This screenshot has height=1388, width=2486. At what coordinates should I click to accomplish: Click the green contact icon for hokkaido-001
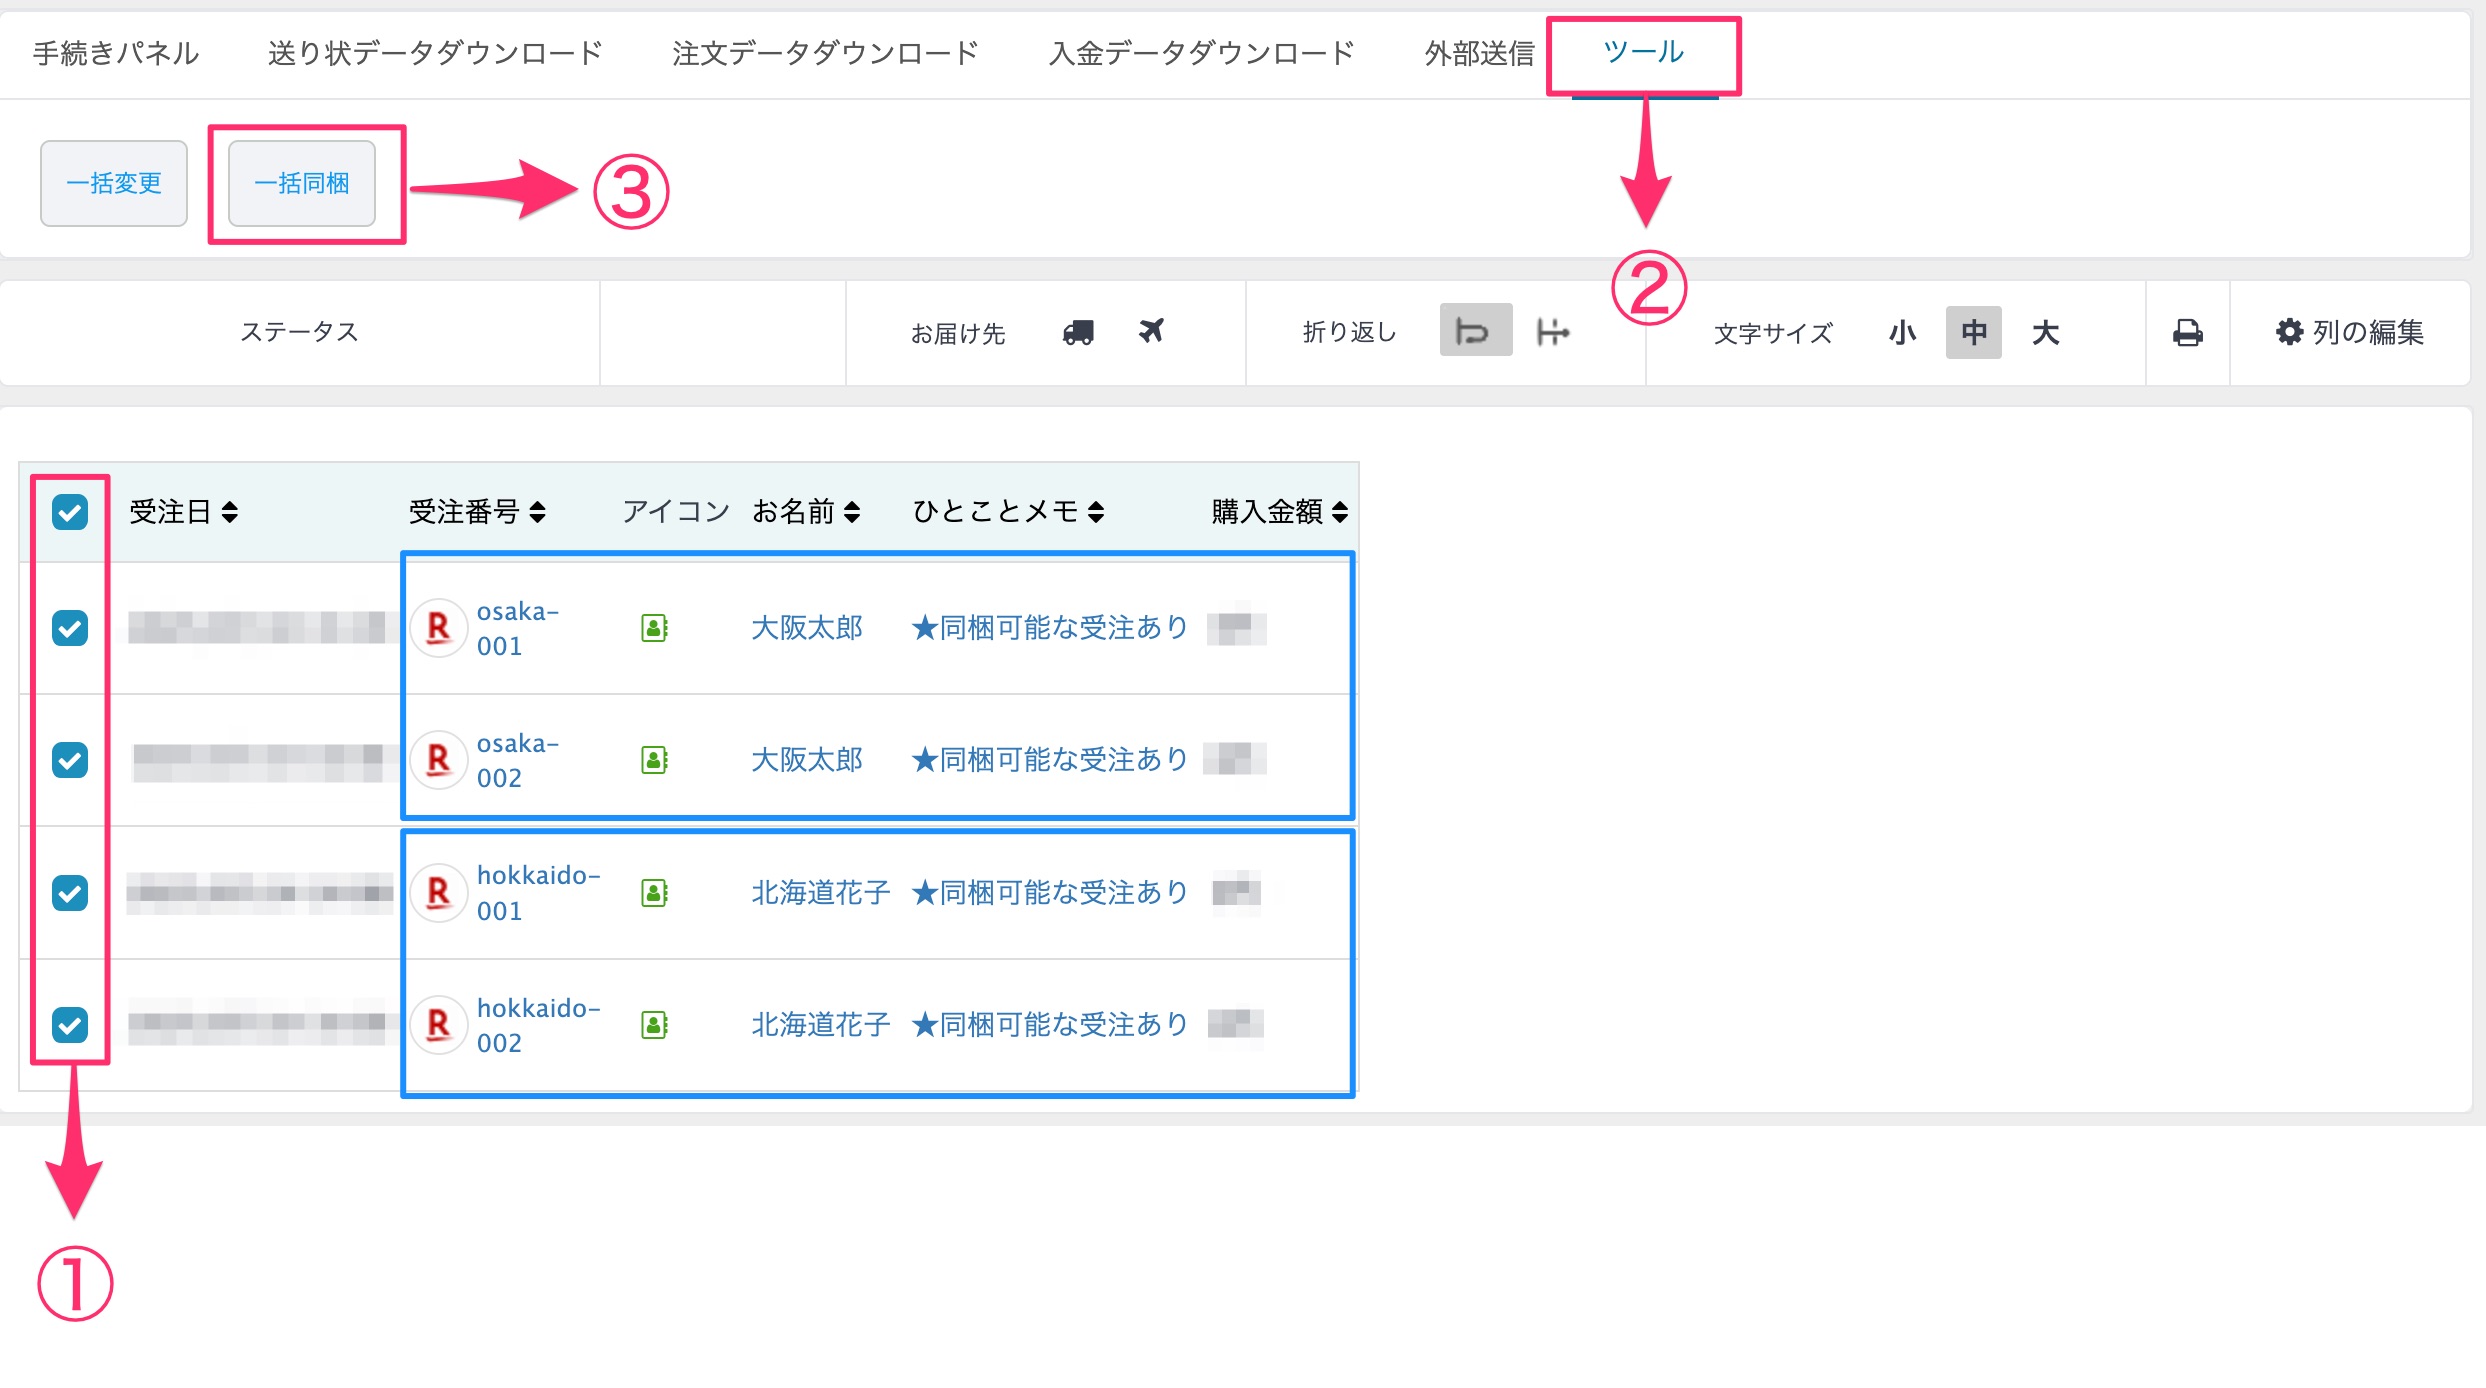[654, 893]
